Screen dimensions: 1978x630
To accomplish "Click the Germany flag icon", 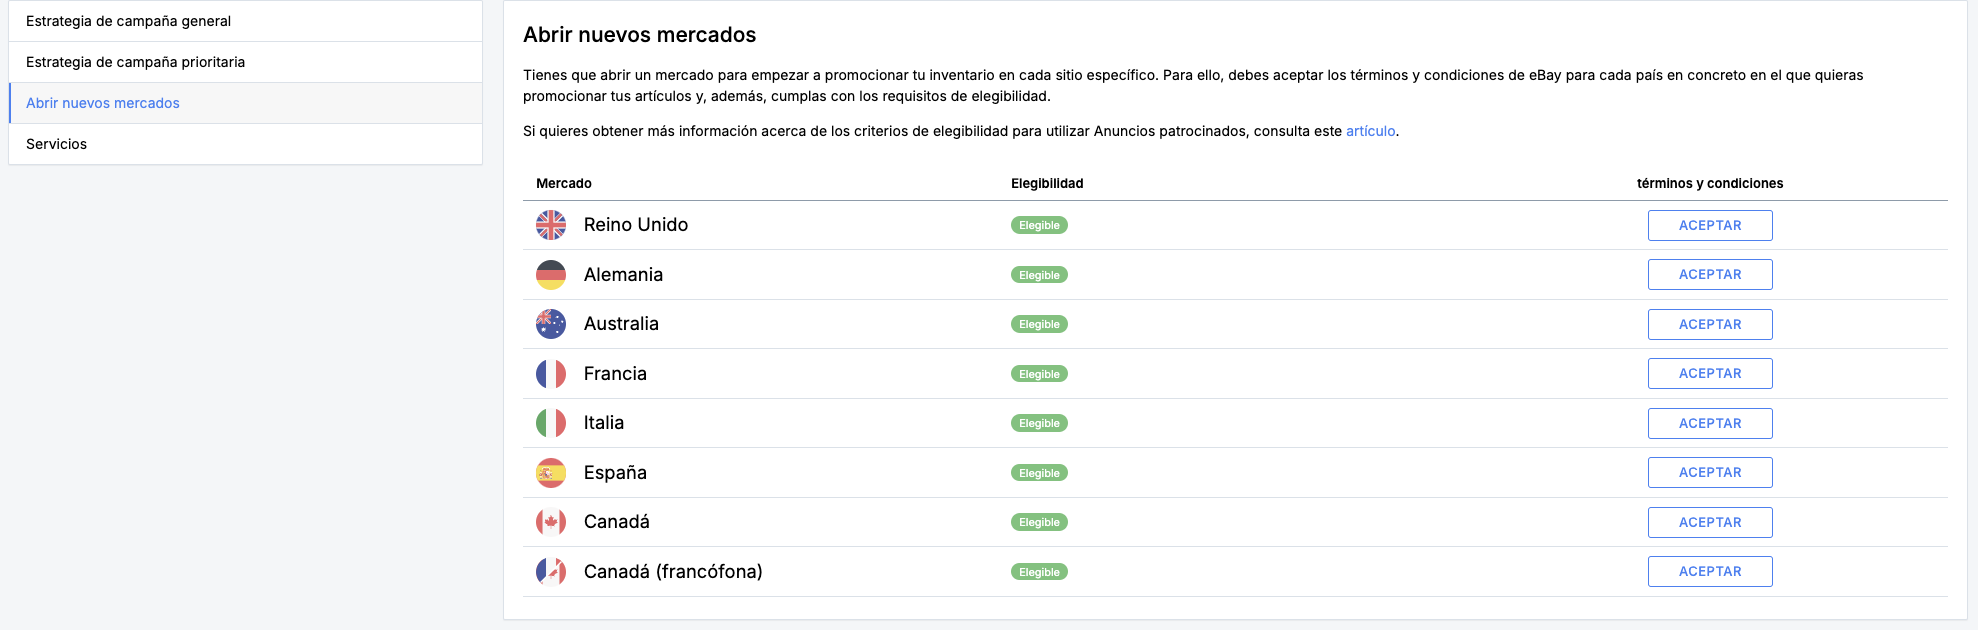I will point(551,275).
